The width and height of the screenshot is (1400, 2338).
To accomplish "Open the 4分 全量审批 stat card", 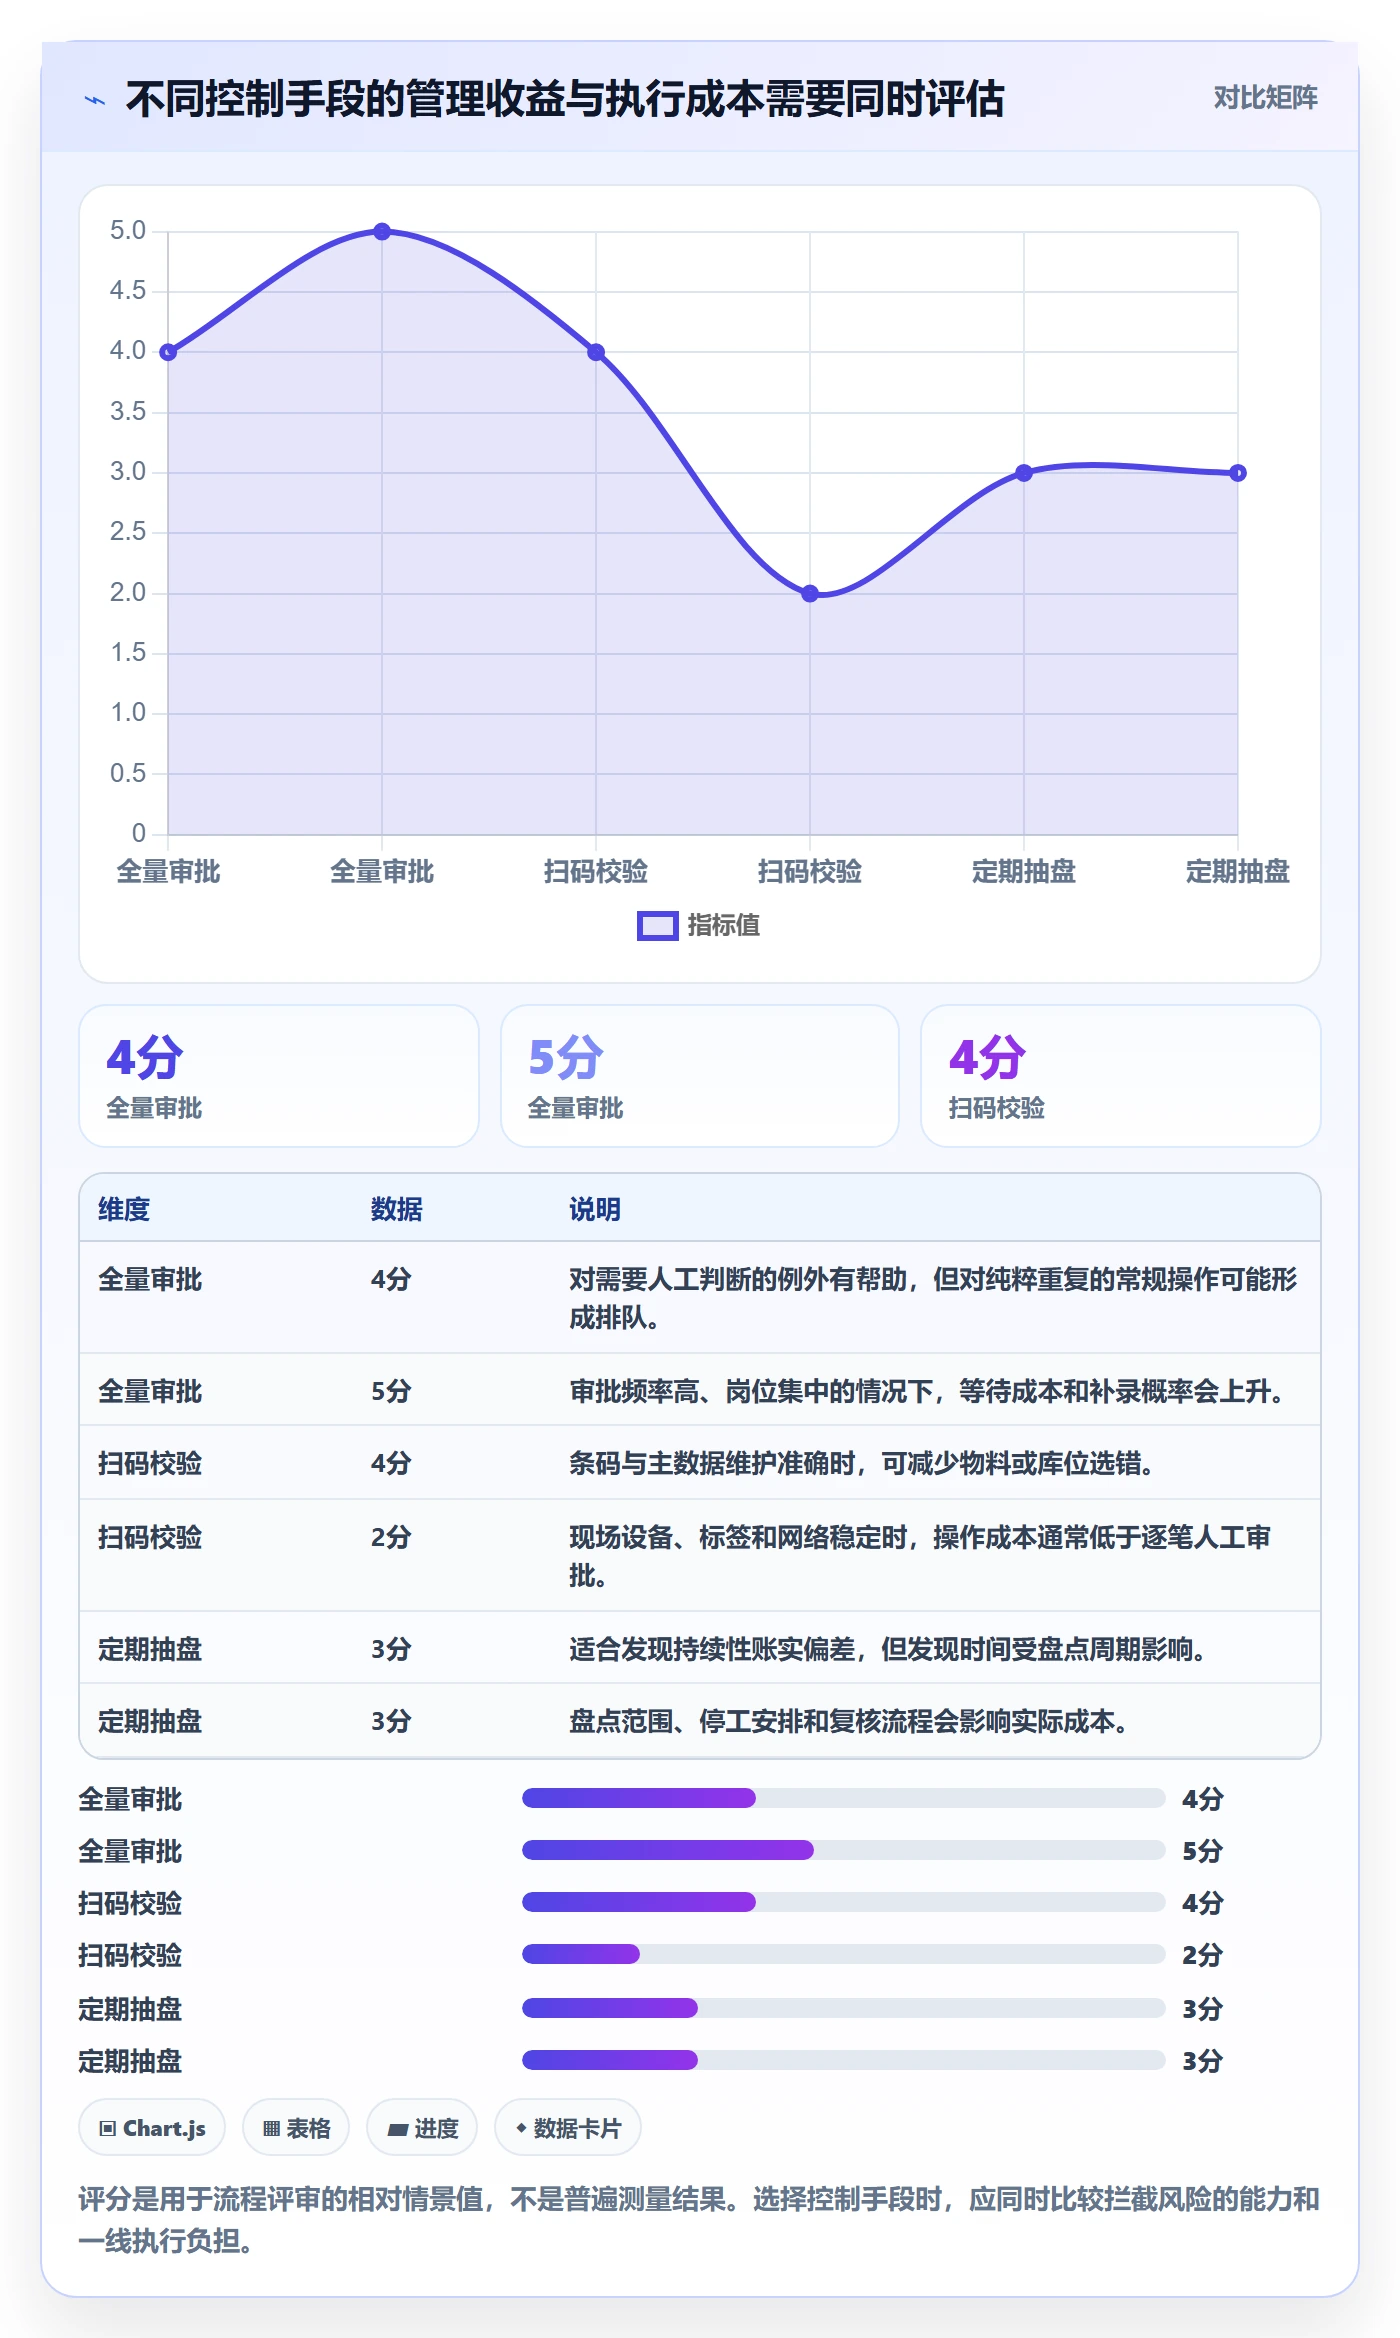I will 279,1076.
